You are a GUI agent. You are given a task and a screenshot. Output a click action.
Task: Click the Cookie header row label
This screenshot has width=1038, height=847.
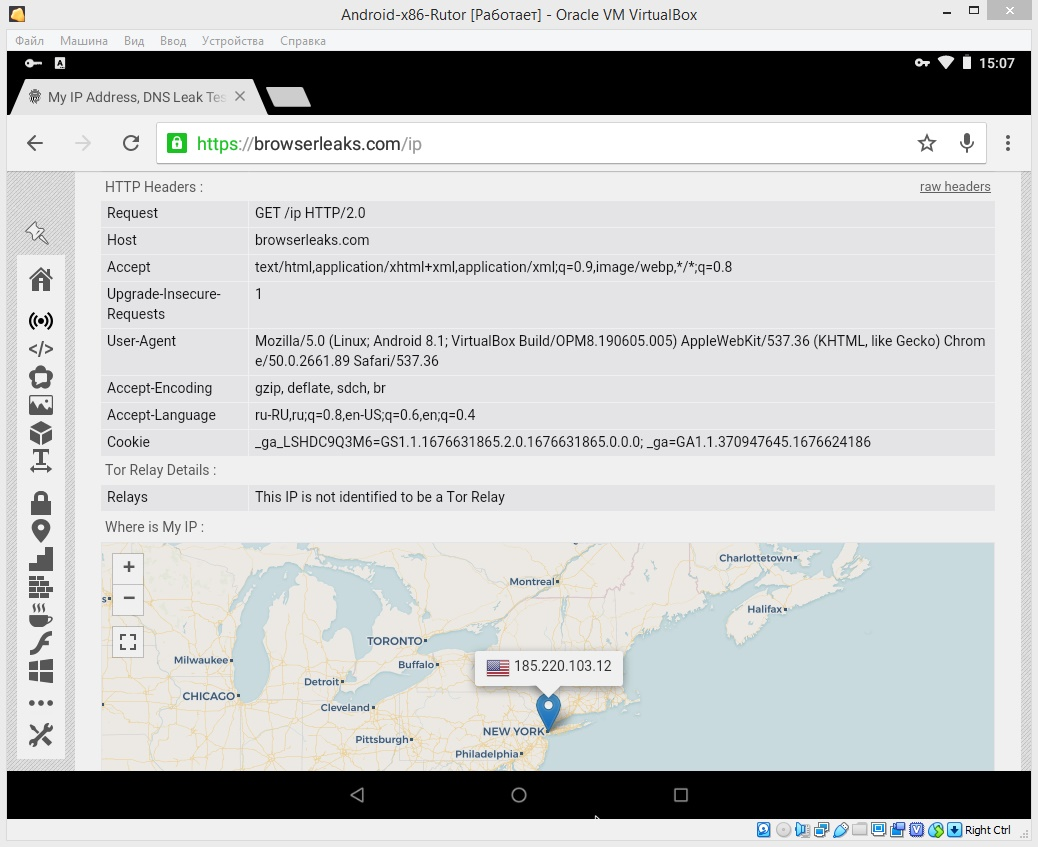pyautogui.click(x=128, y=442)
